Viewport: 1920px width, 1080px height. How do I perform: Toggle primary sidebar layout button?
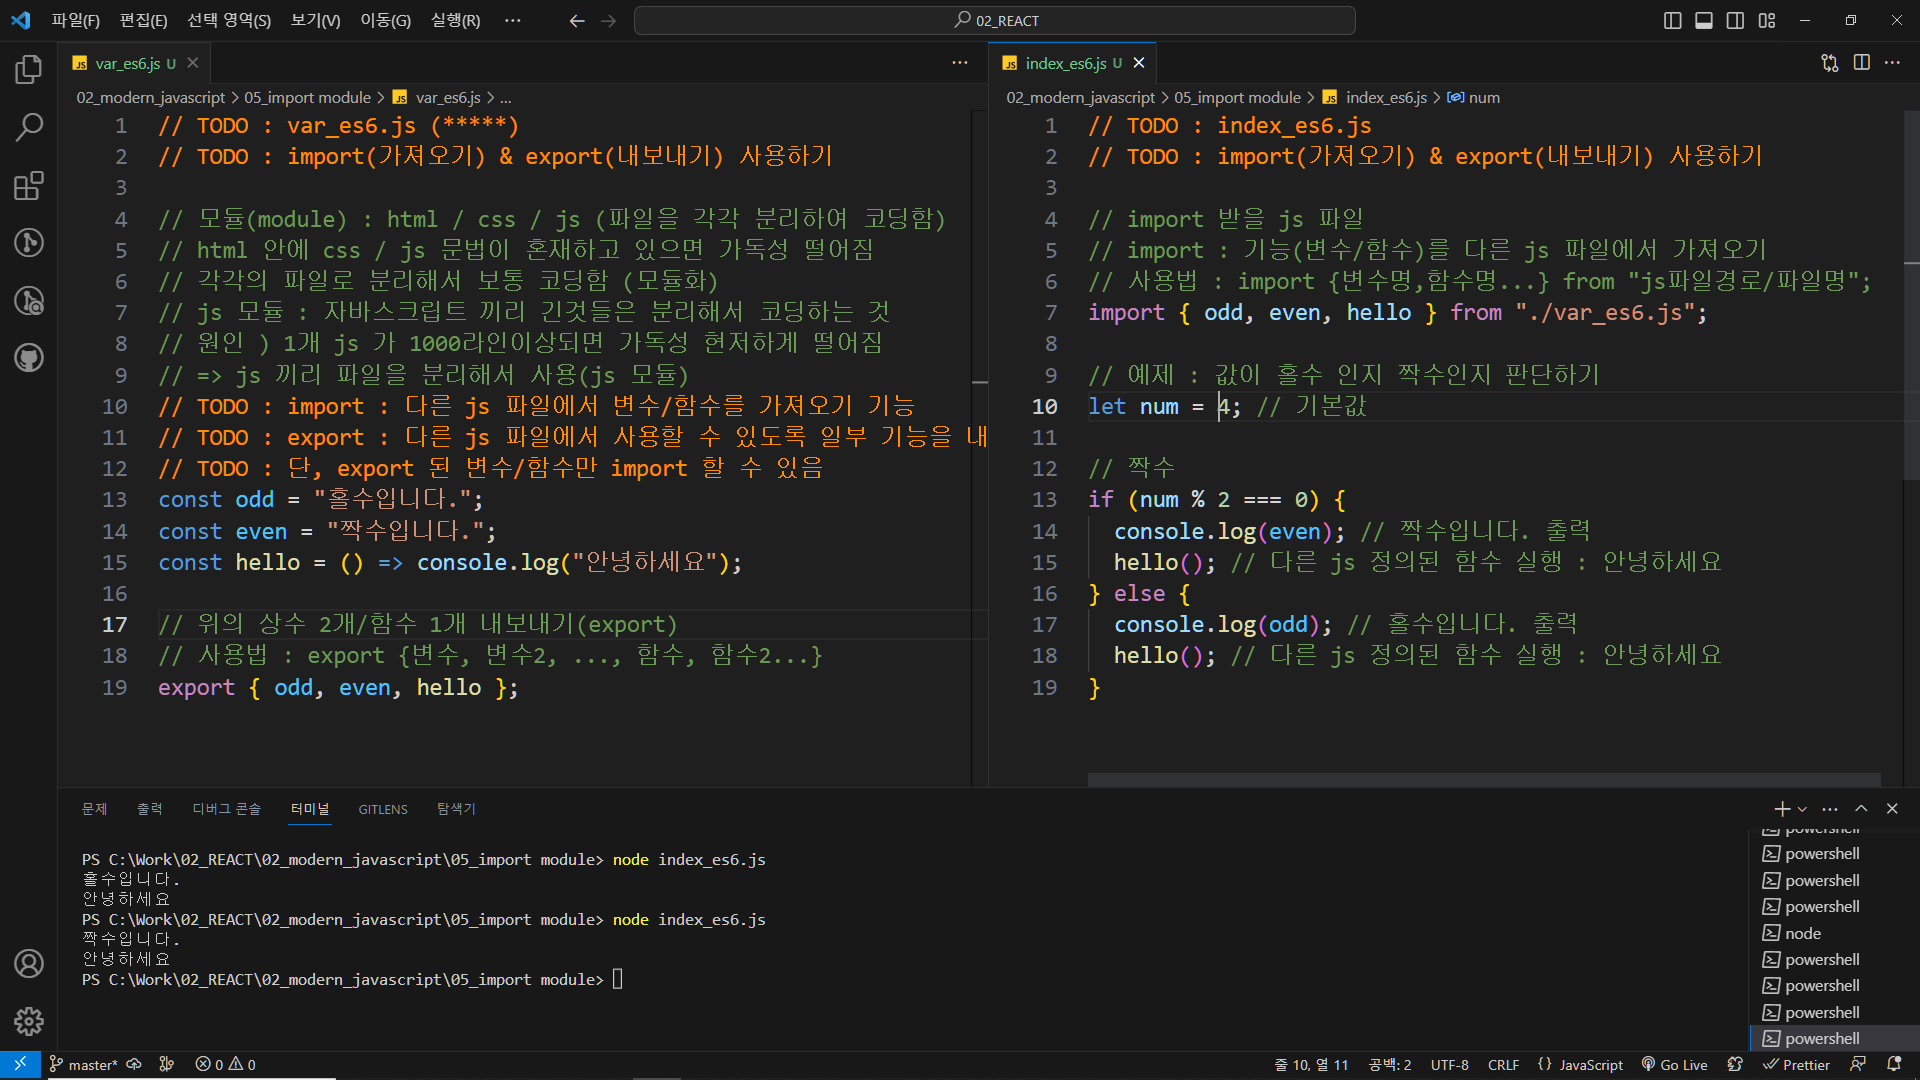[x=1672, y=20]
